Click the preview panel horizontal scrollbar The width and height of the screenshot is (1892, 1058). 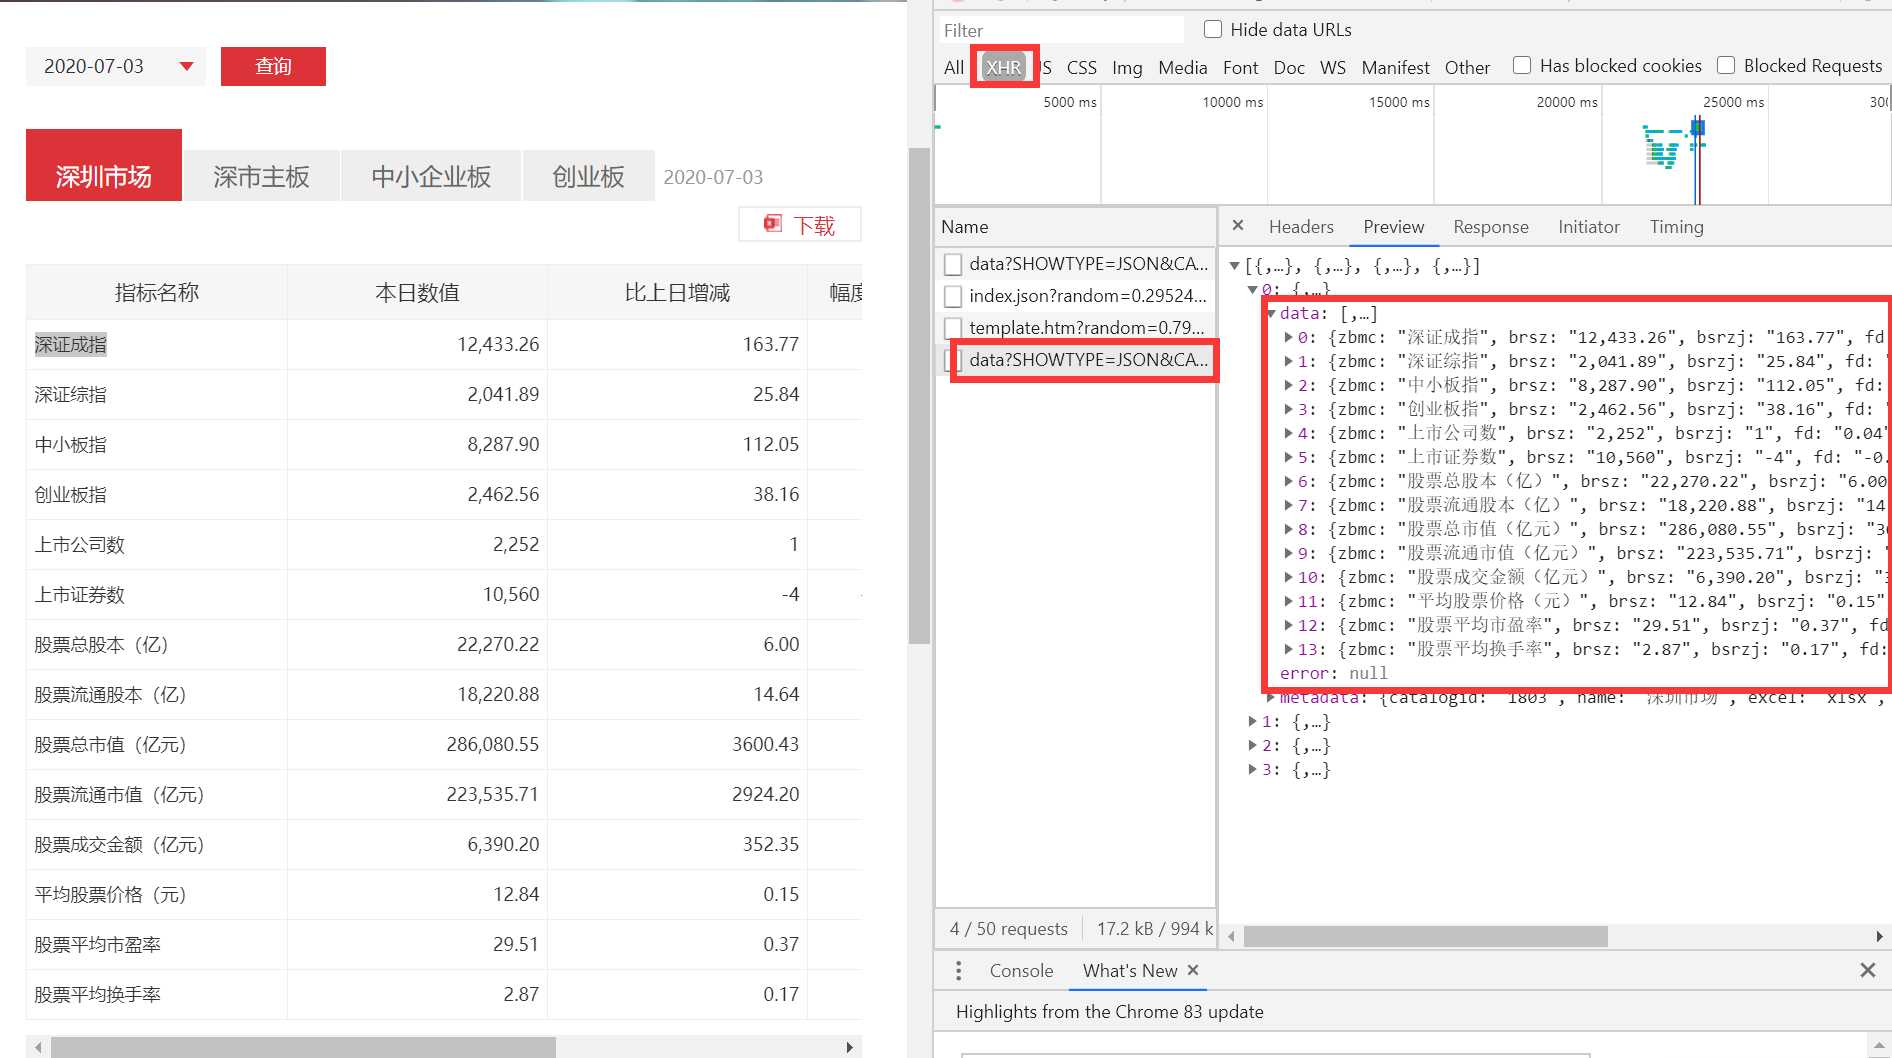pos(1425,936)
